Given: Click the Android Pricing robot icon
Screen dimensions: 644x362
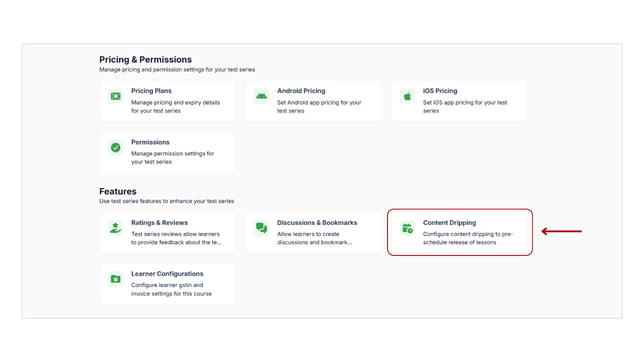Looking at the screenshot, I should 261,96.
